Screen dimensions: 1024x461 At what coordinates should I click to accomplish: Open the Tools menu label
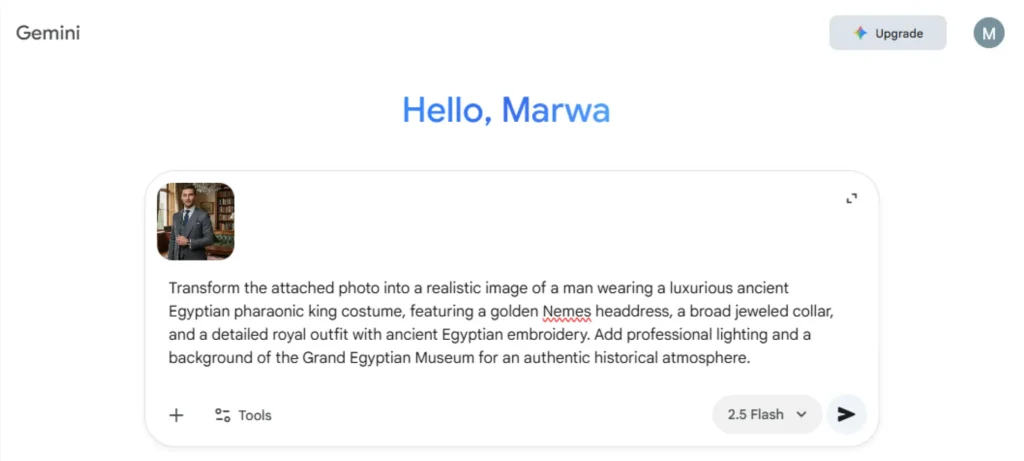coord(255,415)
